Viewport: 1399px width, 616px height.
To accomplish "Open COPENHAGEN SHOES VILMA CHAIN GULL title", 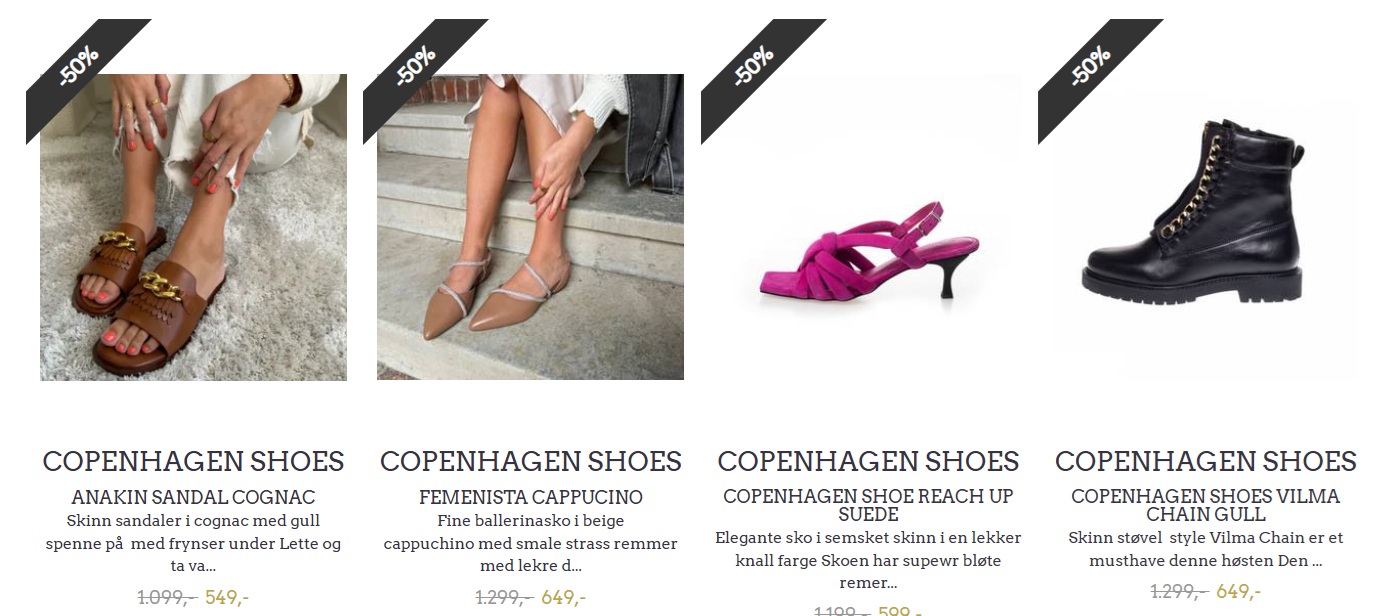I will pyautogui.click(x=1205, y=505).
